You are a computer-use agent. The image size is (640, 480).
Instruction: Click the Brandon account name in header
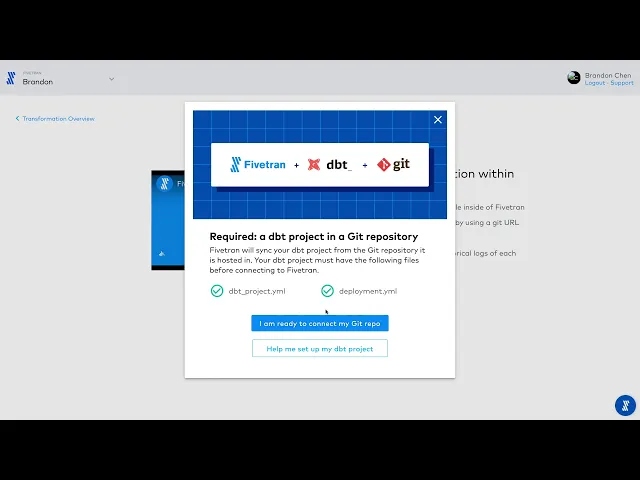(x=38, y=82)
